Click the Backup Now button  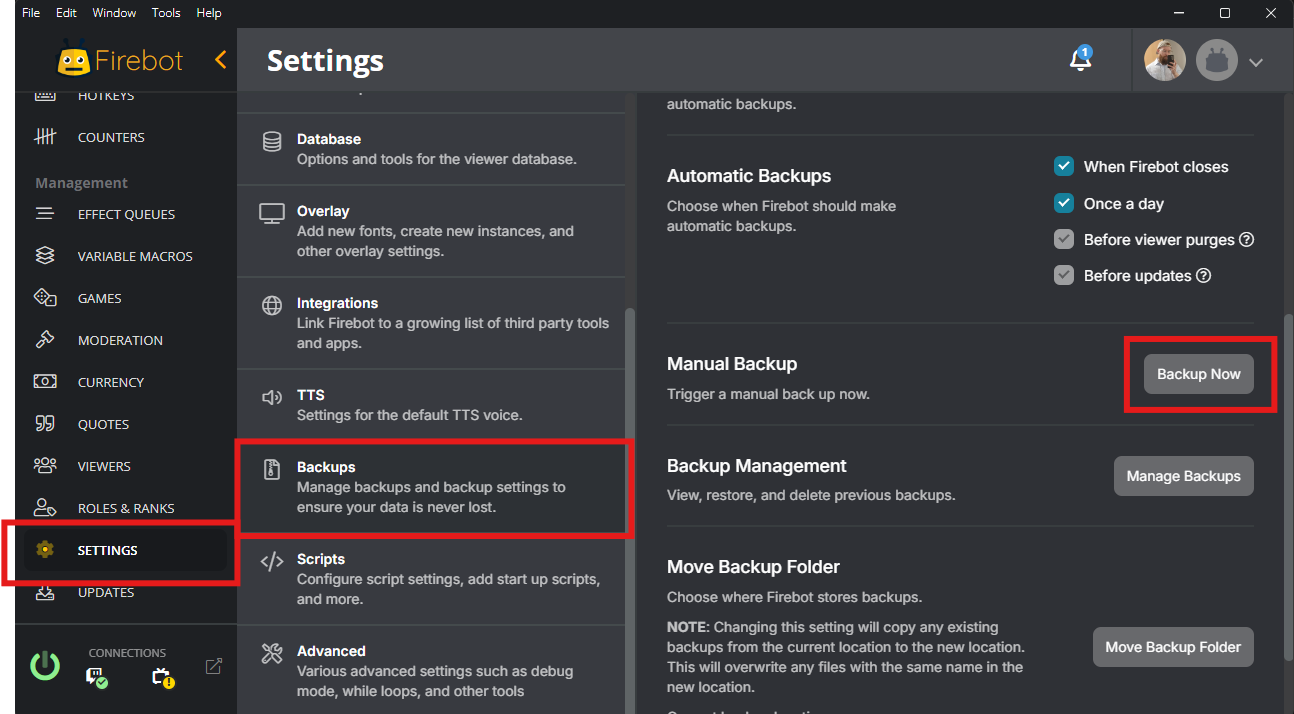click(1198, 374)
